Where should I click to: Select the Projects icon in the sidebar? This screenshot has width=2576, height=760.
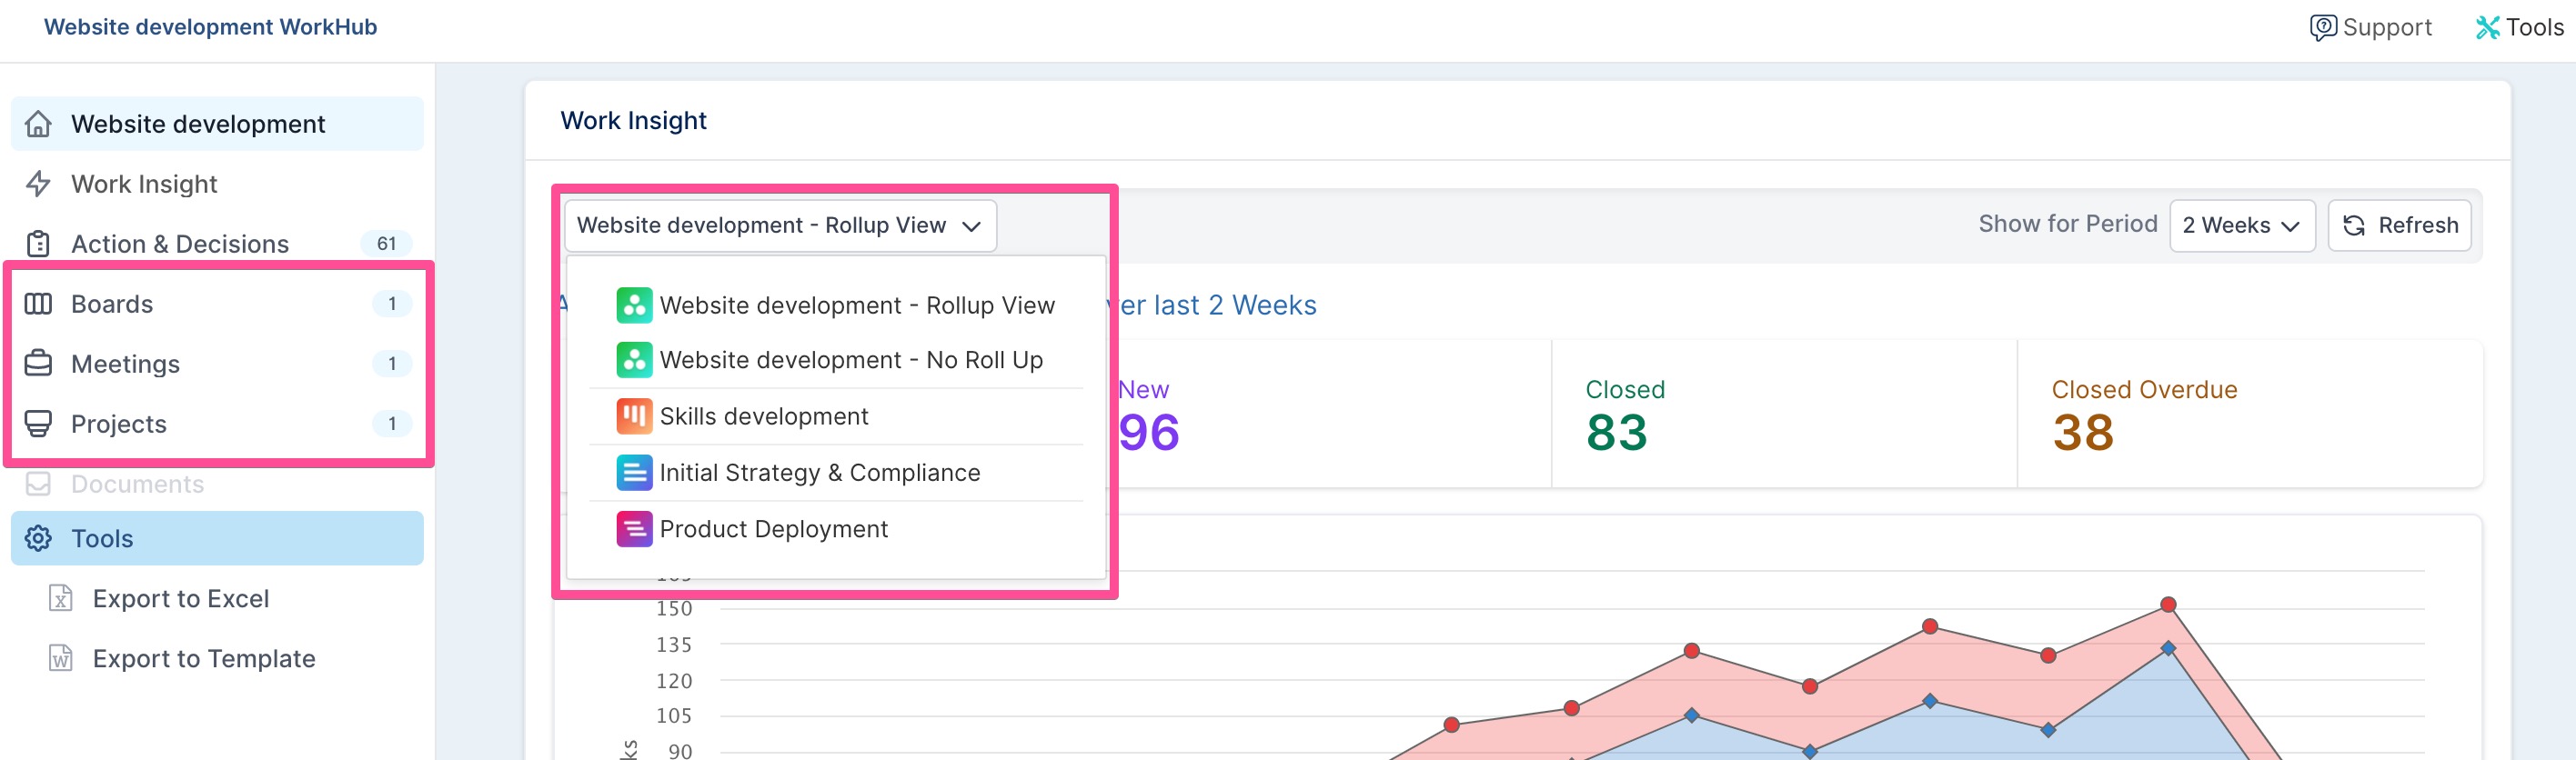(38, 424)
